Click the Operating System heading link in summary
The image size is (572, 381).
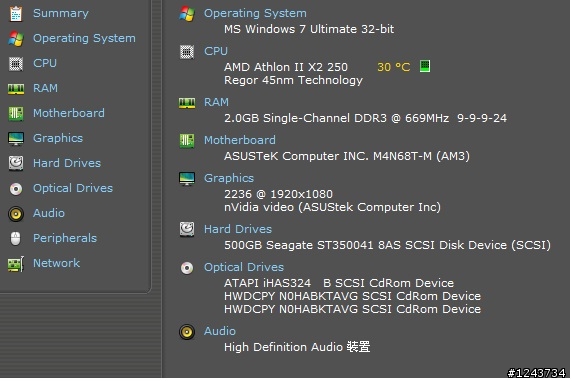tap(255, 14)
